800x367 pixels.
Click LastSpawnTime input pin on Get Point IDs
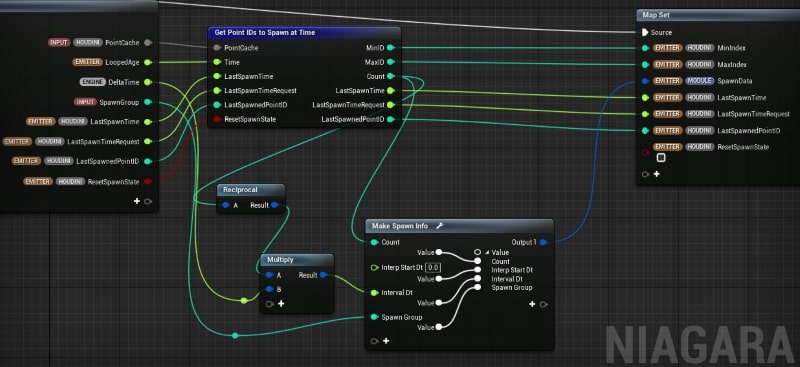pyautogui.click(x=217, y=76)
